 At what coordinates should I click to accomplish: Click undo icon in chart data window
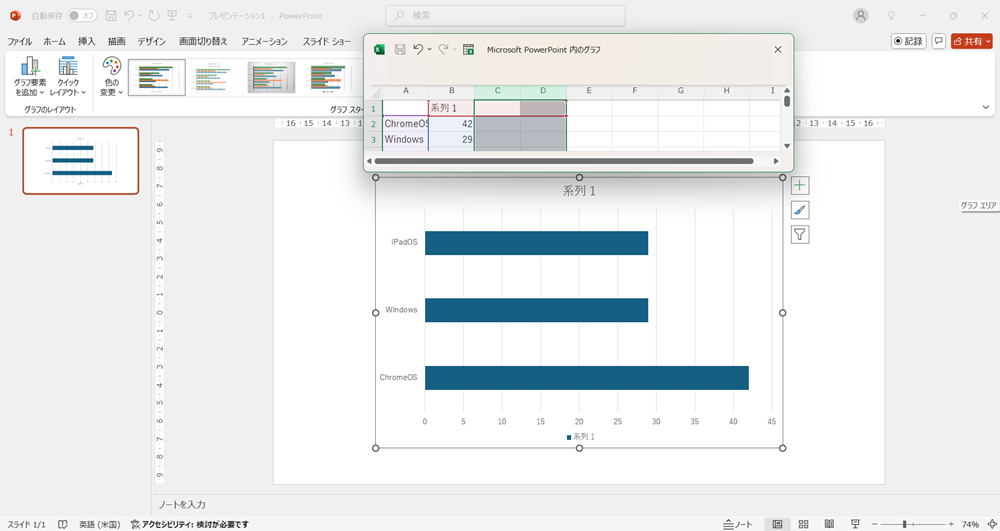click(x=418, y=49)
